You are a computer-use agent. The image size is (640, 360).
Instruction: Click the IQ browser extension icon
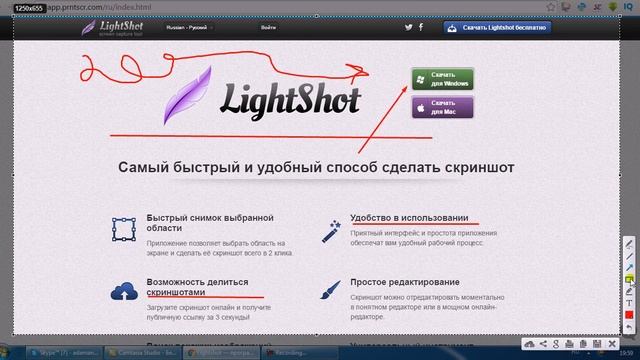pos(628,7)
